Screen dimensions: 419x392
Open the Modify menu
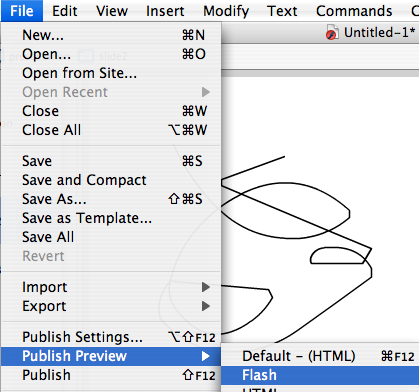pos(226,11)
